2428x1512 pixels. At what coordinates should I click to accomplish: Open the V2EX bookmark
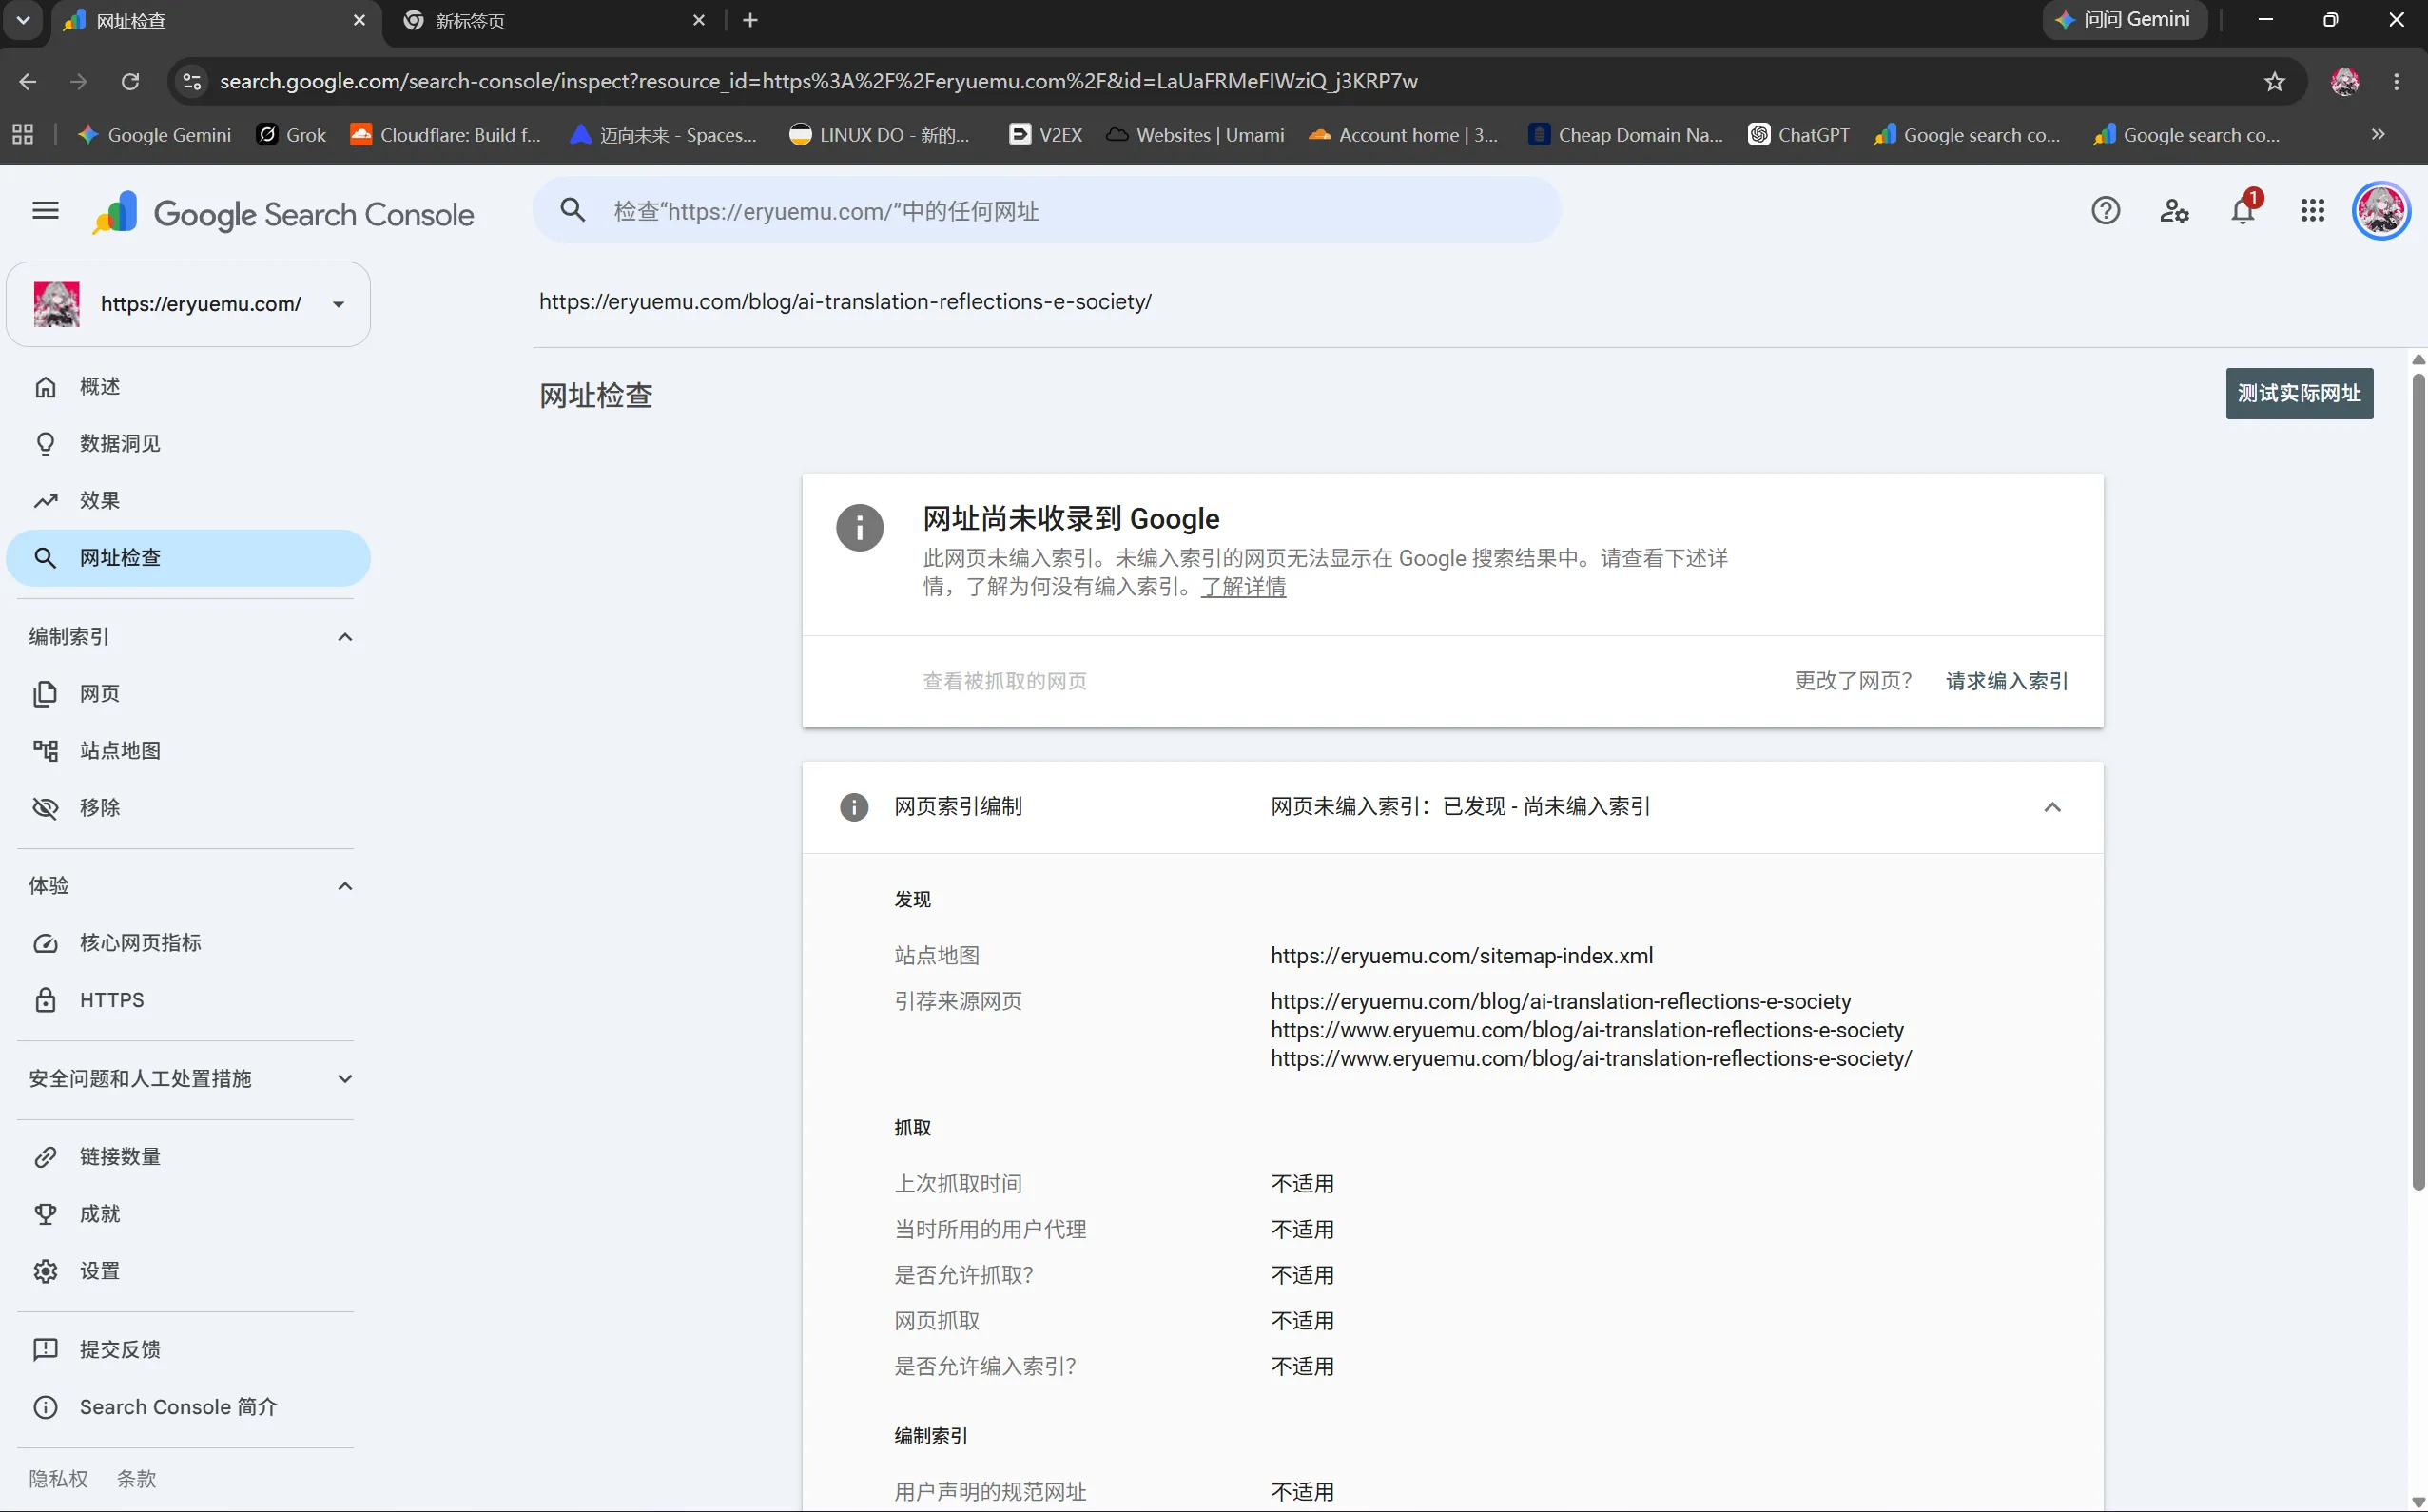pyautogui.click(x=1046, y=135)
